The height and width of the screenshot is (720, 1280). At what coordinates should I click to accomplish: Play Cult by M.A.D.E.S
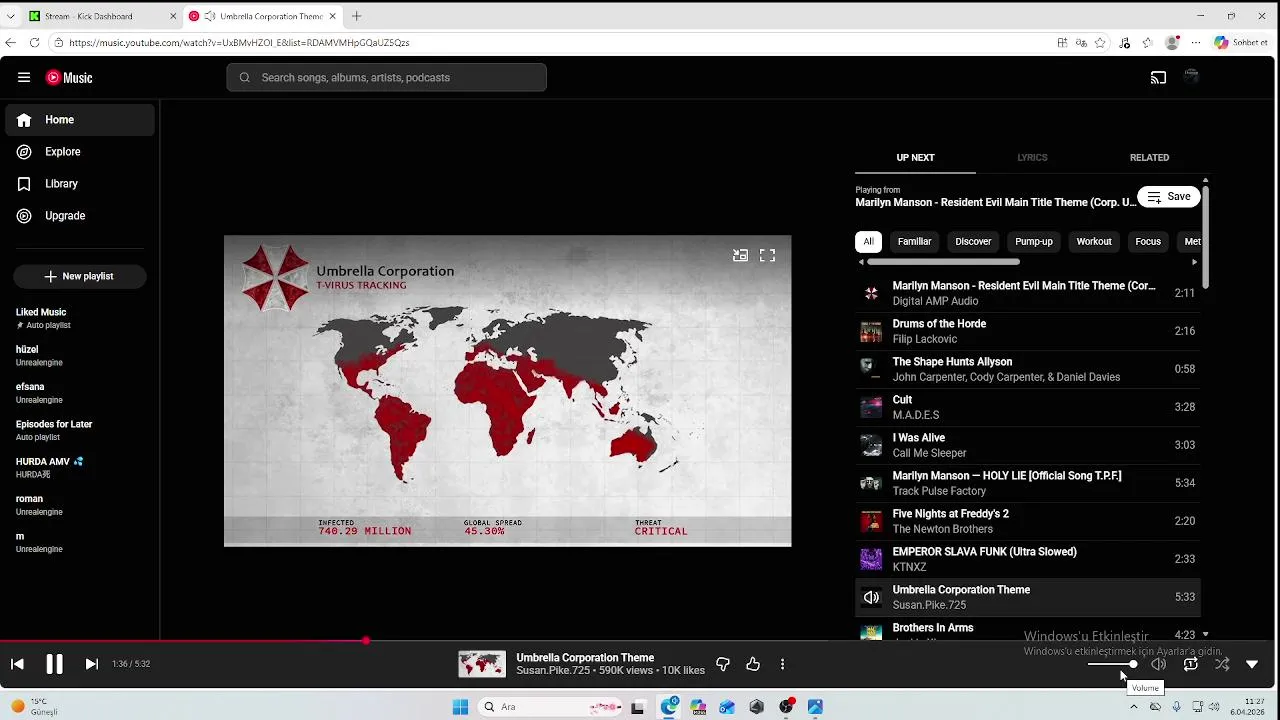coord(1027,407)
